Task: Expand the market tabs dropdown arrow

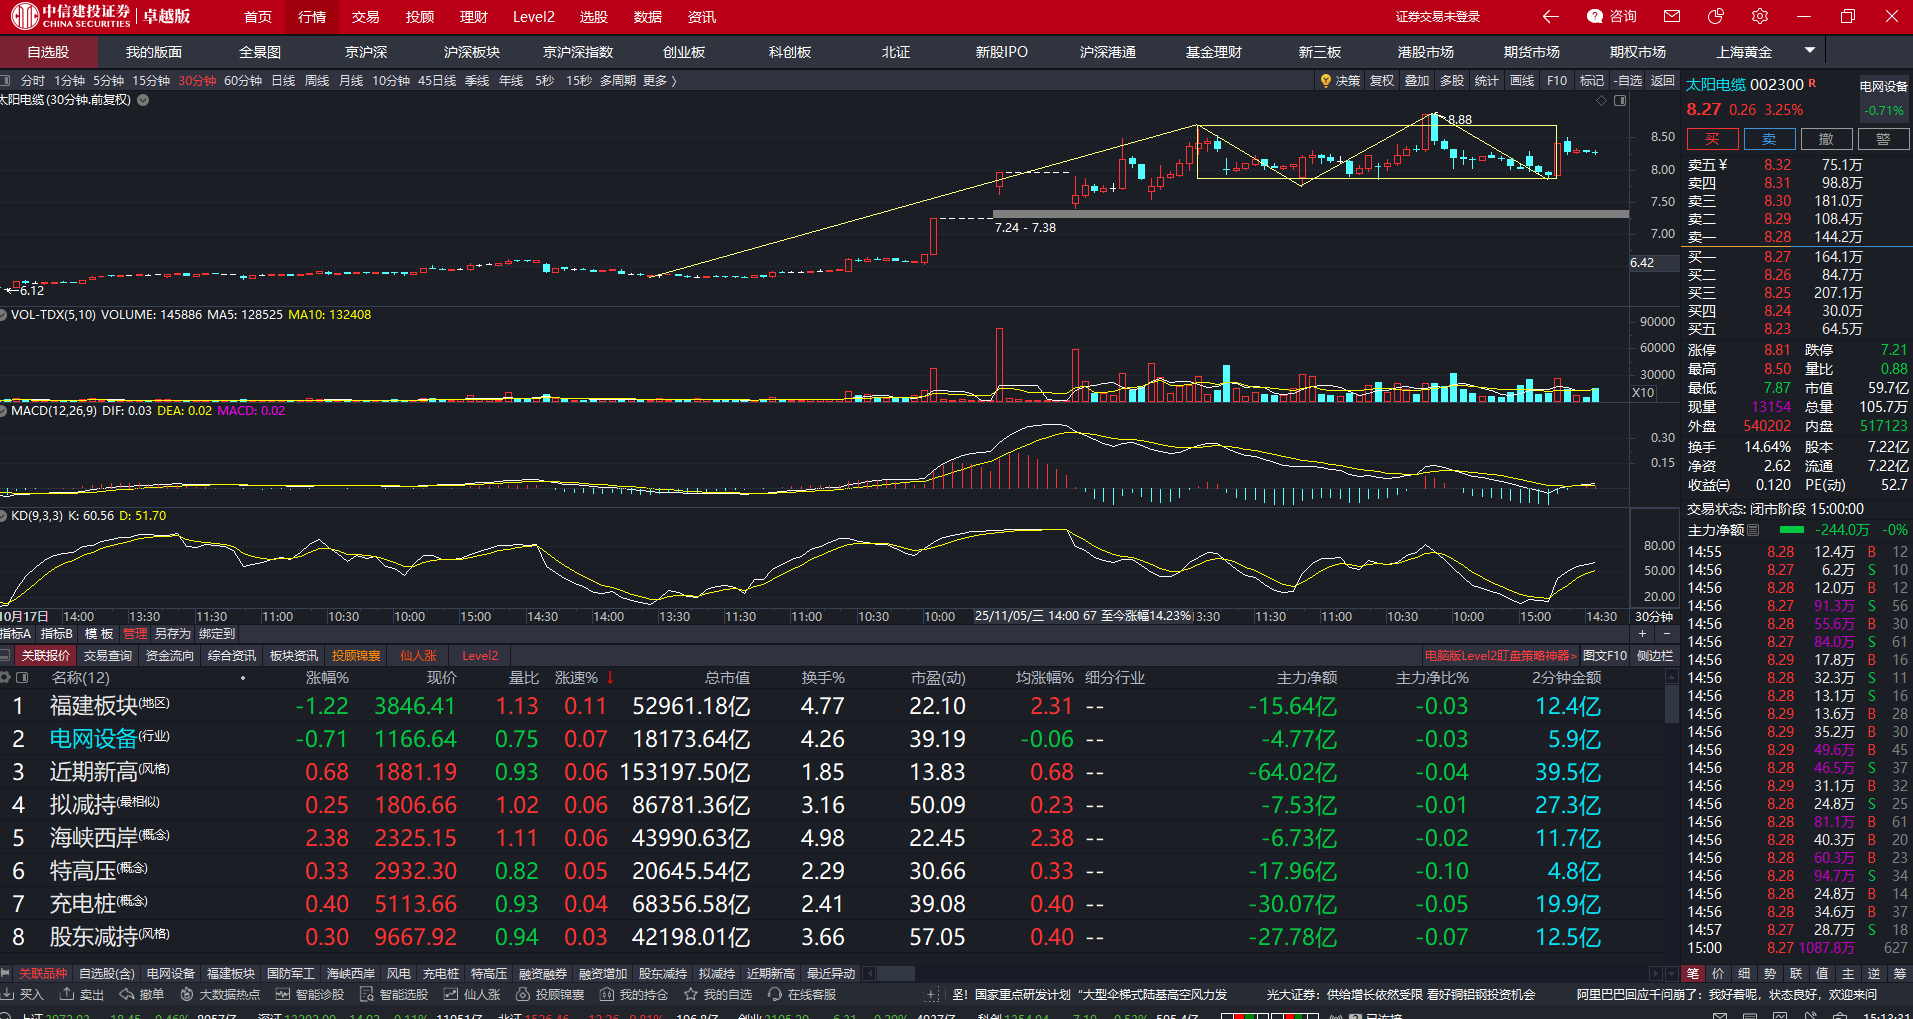Action: (1809, 51)
